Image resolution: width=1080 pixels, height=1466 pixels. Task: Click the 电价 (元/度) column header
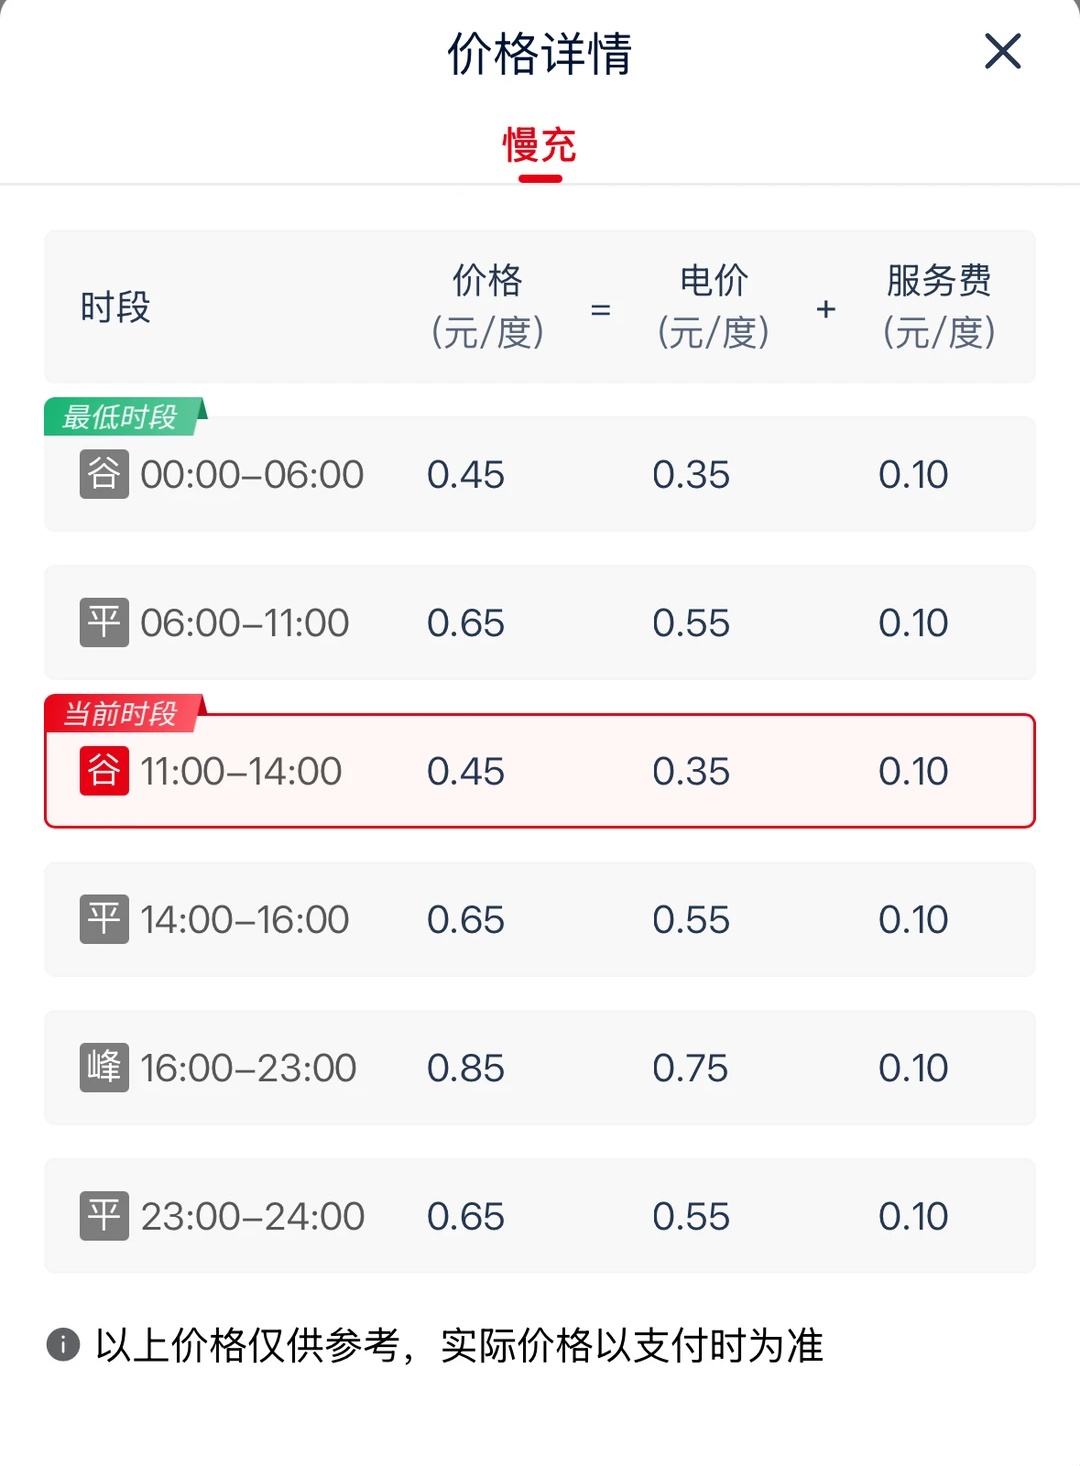click(x=713, y=306)
